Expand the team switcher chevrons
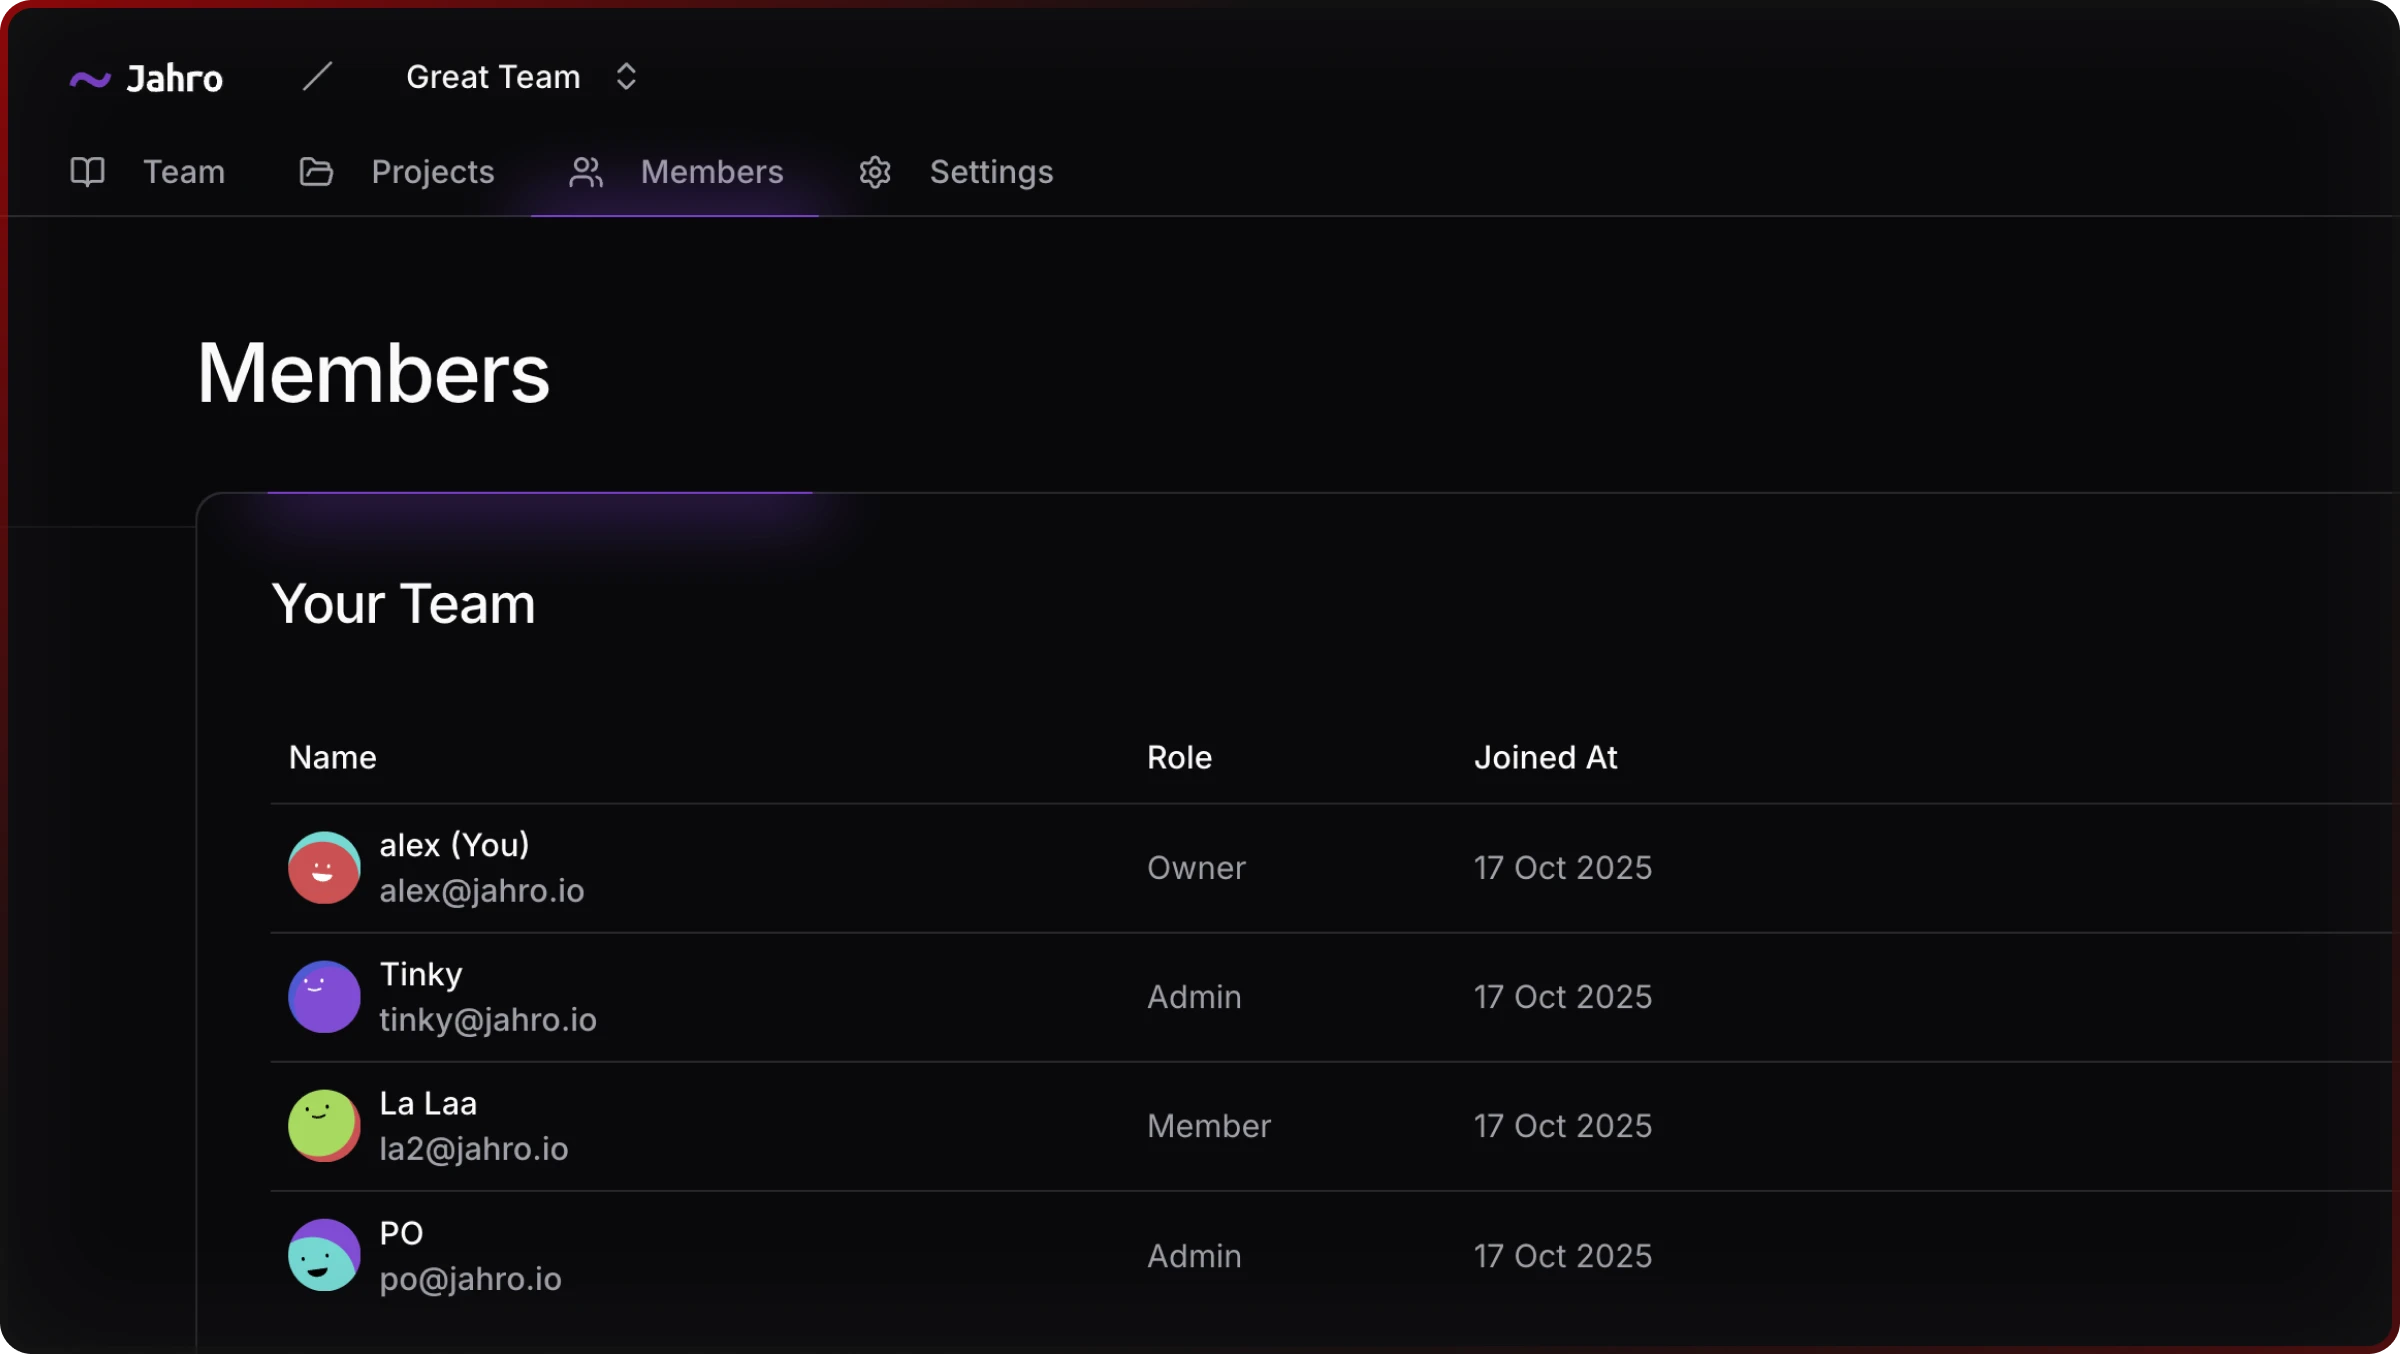 point(626,77)
